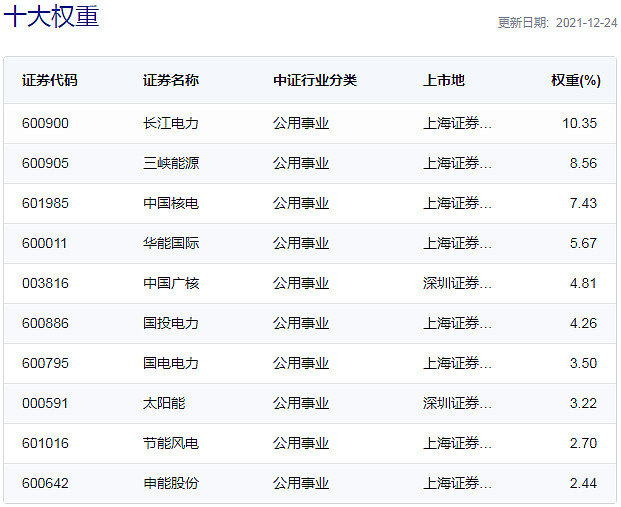Click weight value 2.44
Screen dimensions: 621x507
[x=583, y=483]
